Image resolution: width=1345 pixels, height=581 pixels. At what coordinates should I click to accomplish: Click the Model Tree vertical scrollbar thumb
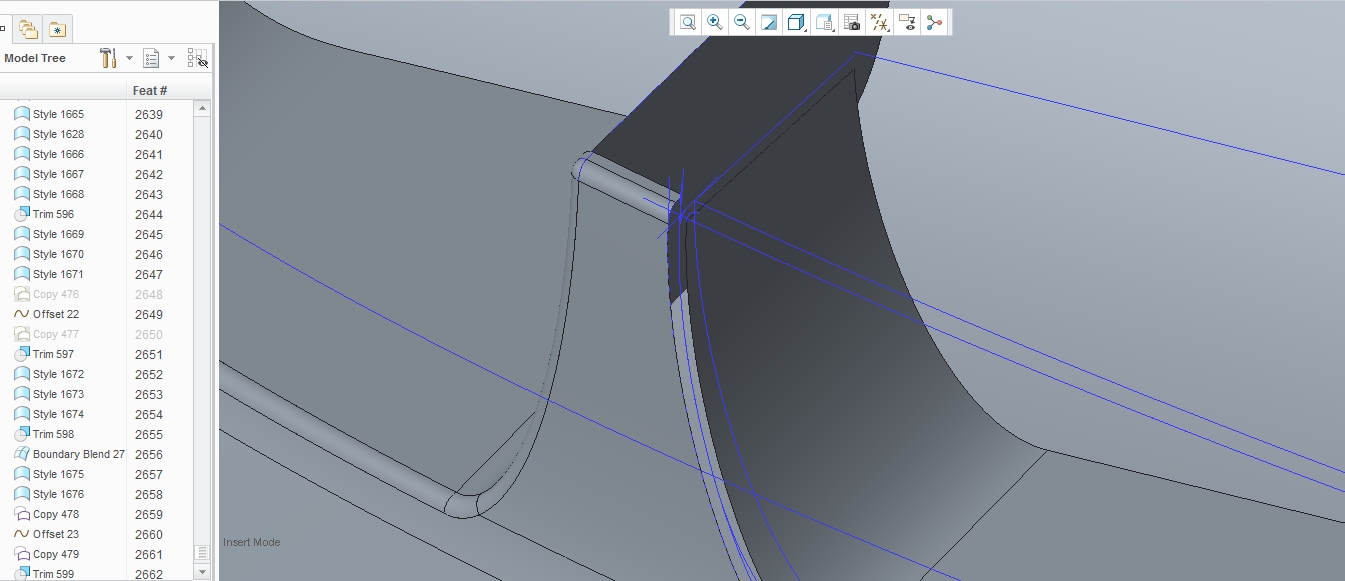click(x=202, y=552)
